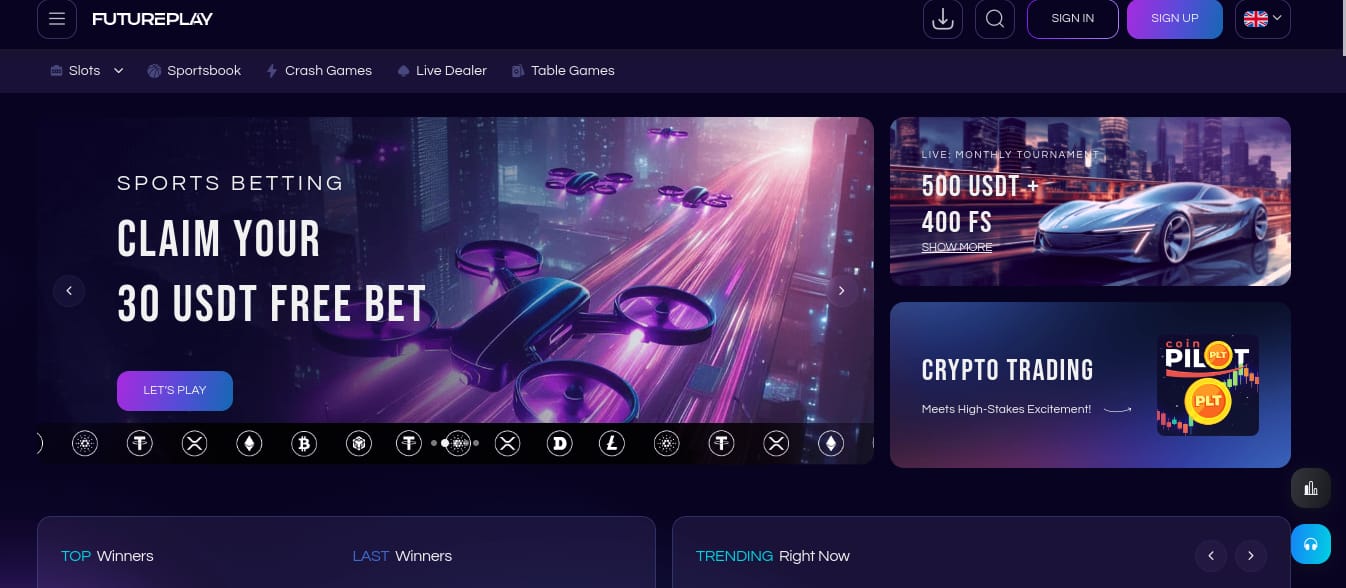Viewport: 1346px width, 588px height.
Task: Select the Dogecoin coin icon
Action: pos(560,443)
